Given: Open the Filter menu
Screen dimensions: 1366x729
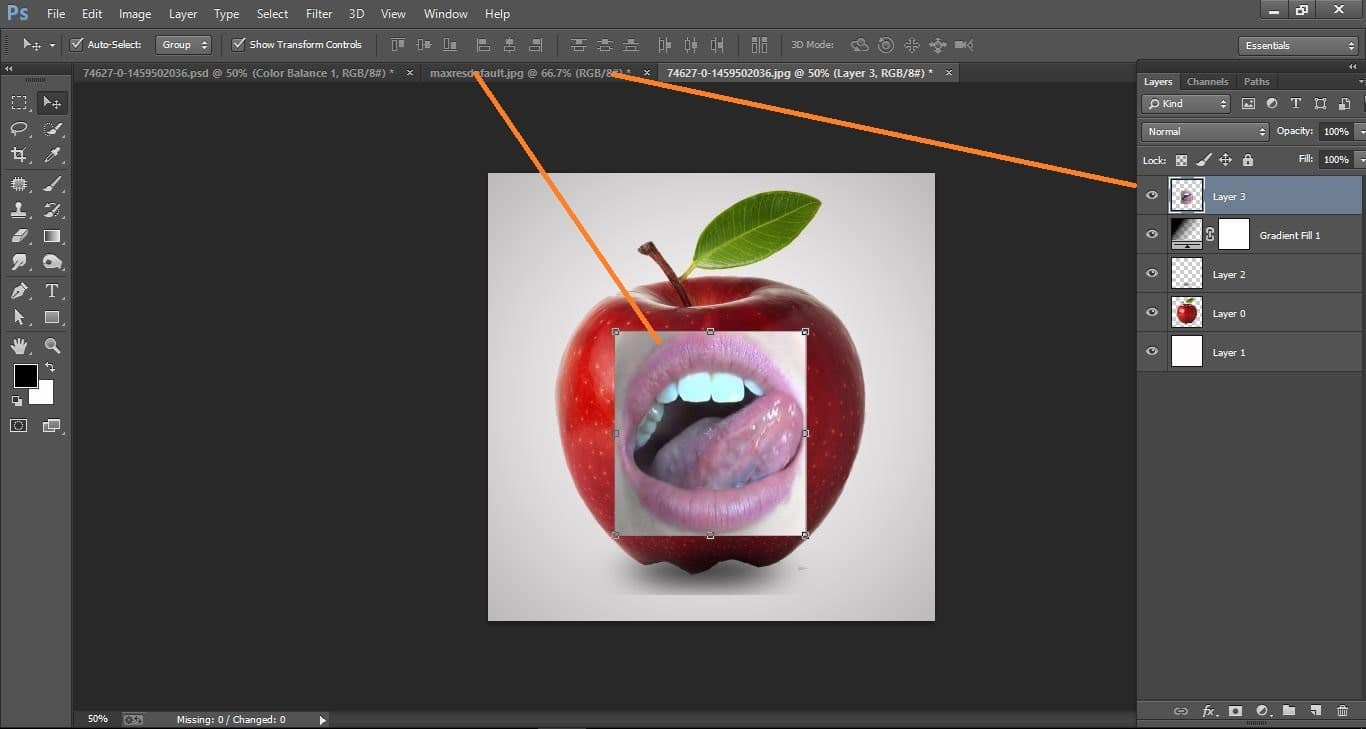Looking at the screenshot, I should tap(318, 13).
